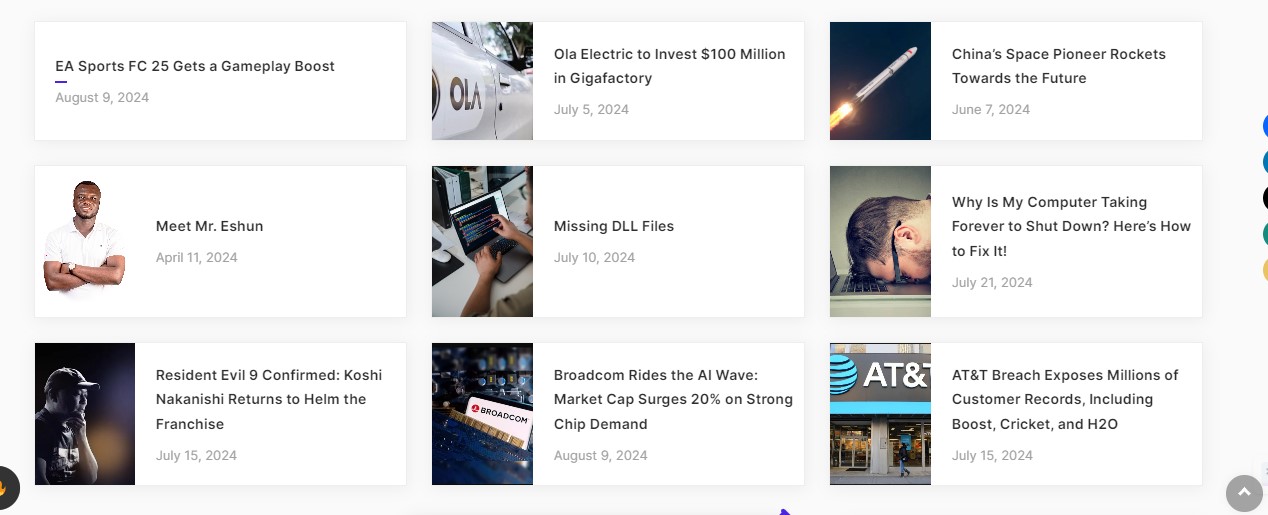Click the black share button on the right edge
Image resolution: width=1268 pixels, height=515 pixels.
click(1264, 197)
